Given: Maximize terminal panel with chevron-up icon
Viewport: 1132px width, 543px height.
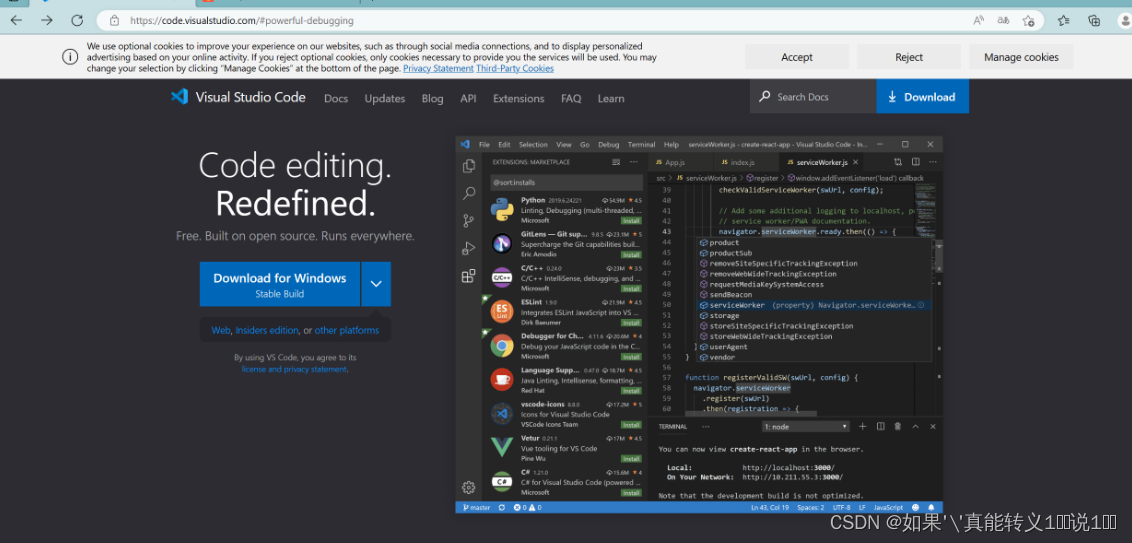Looking at the screenshot, I should (x=915, y=427).
